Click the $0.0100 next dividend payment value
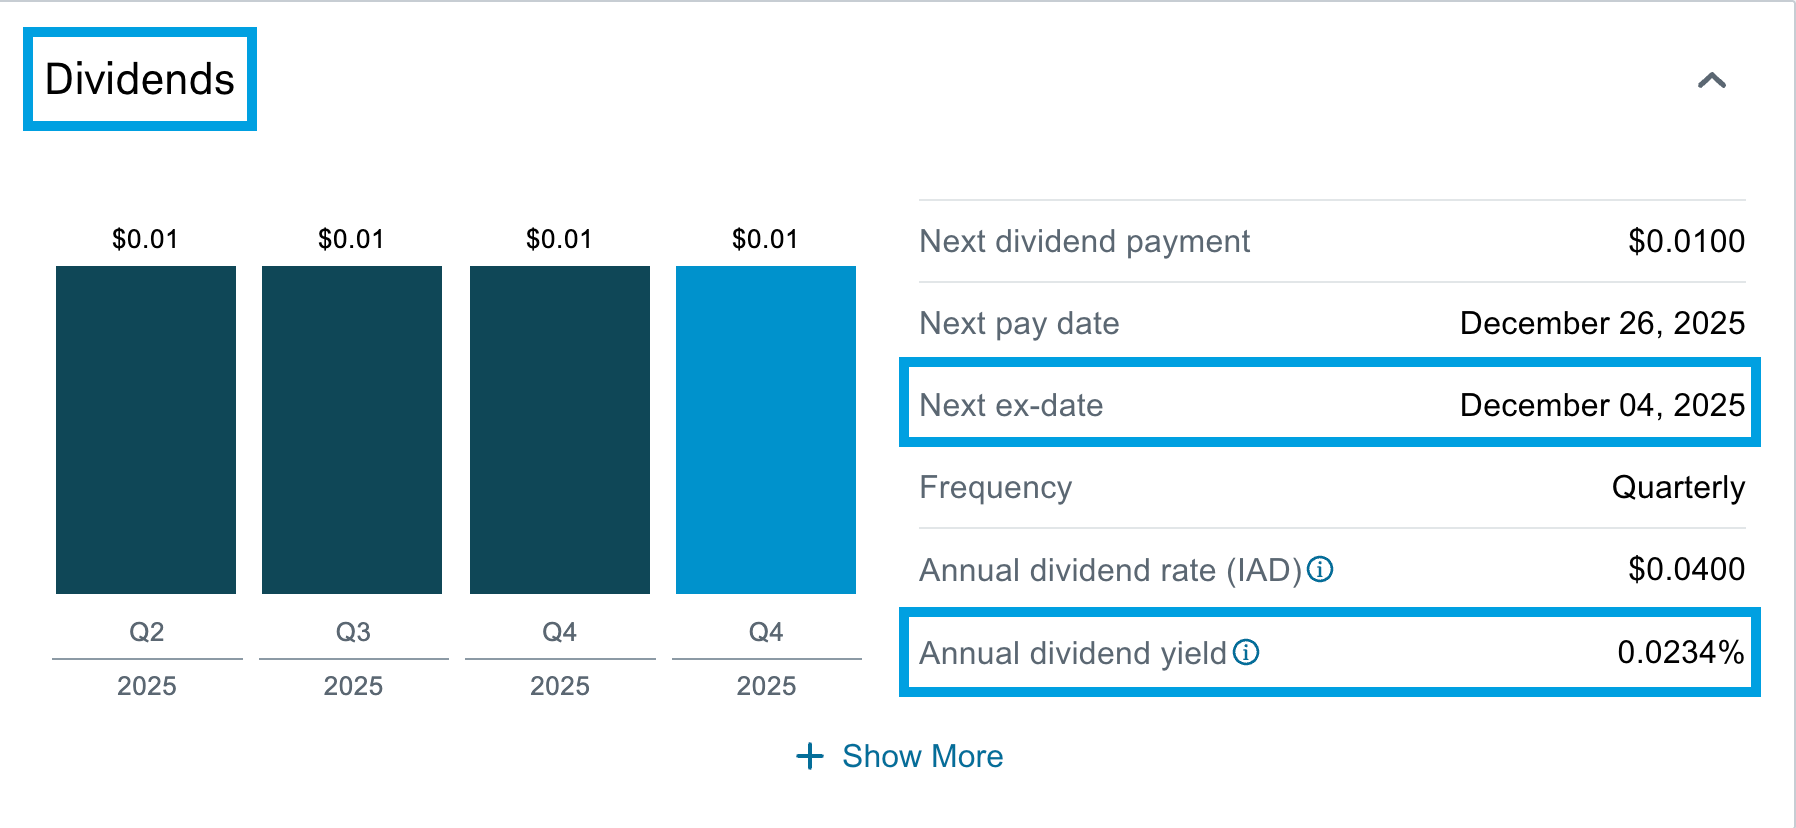 [x=1686, y=241]
